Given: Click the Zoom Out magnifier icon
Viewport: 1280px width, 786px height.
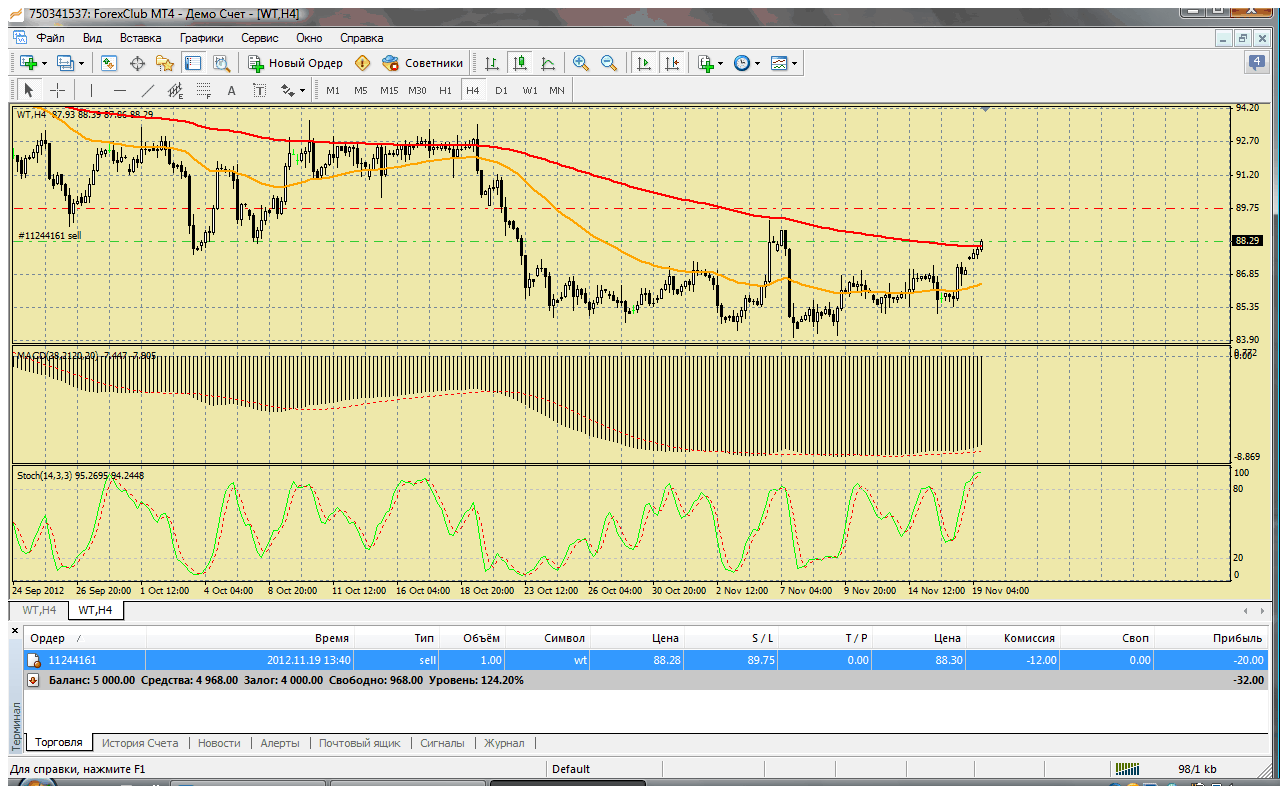Looking at the screenshot, I should pos(608,63).
